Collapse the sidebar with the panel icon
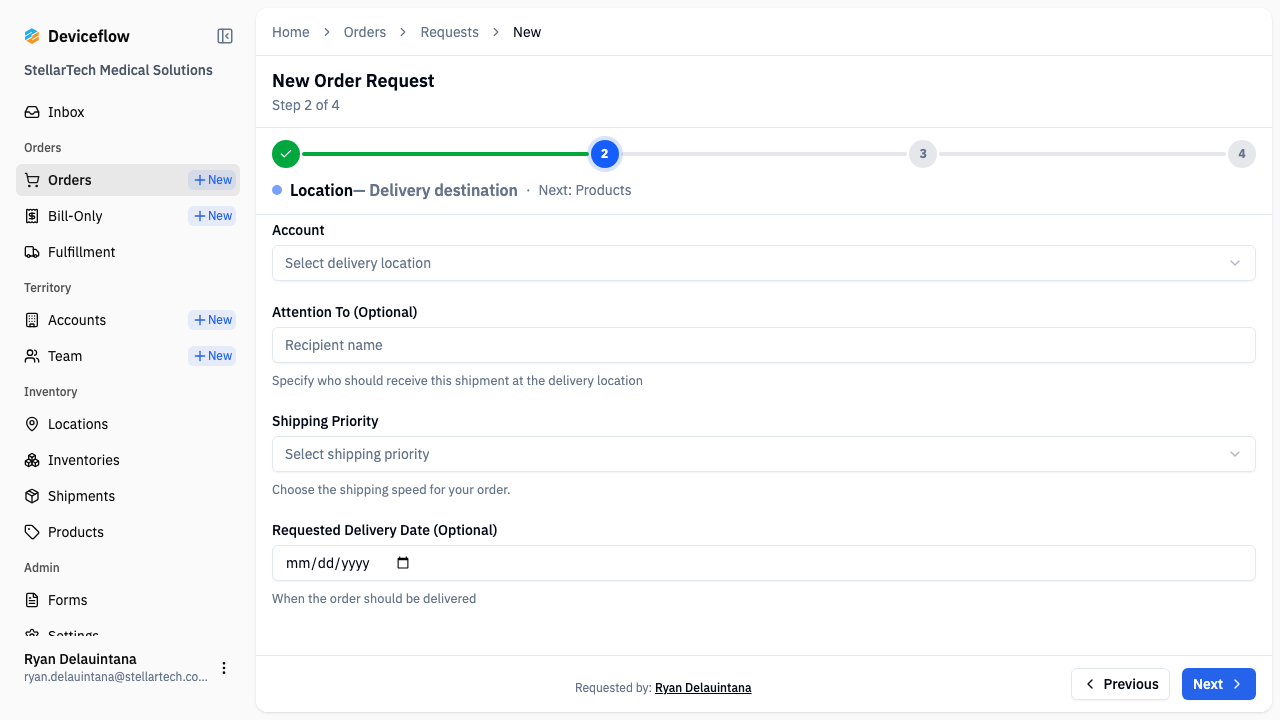The height and width of the screenshot is (720, 1280). coord(225,36)
